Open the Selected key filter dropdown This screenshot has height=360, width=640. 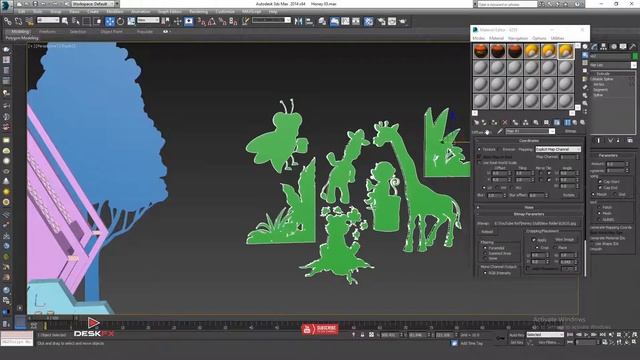pyautogui.click(x=545, y=335)
